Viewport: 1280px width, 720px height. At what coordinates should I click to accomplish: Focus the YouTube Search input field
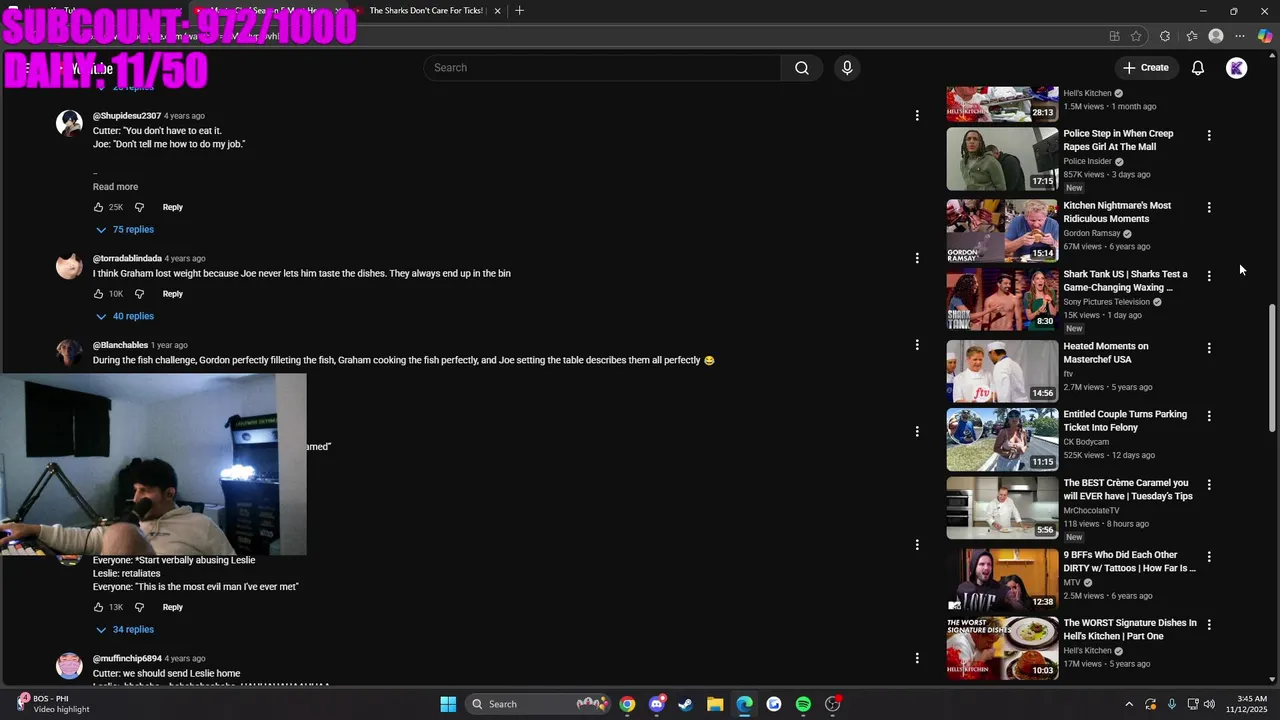point(602,68)
